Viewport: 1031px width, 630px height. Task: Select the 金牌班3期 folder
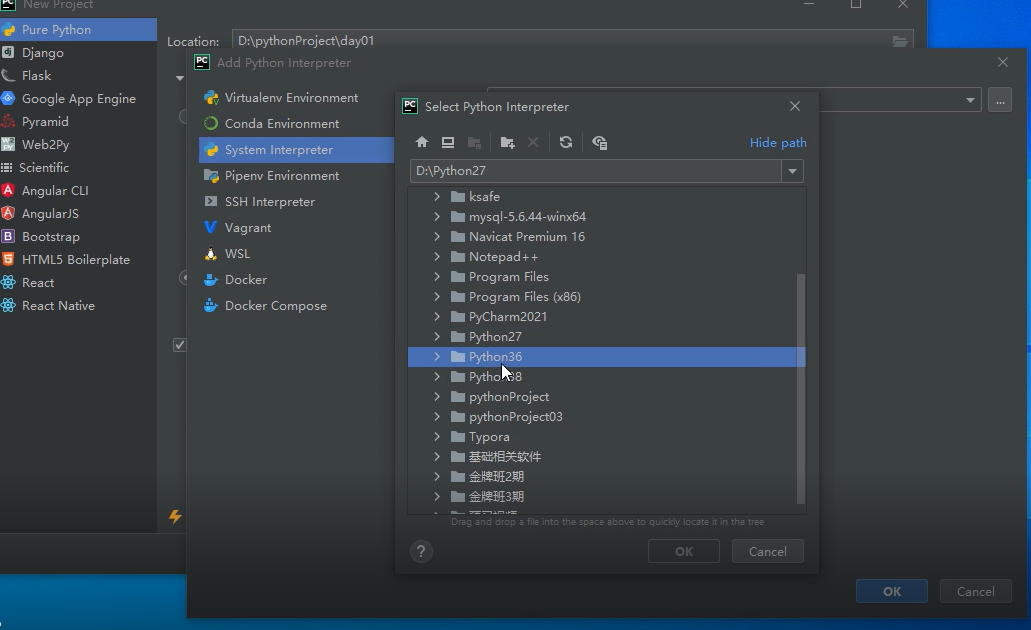[496, 497]
